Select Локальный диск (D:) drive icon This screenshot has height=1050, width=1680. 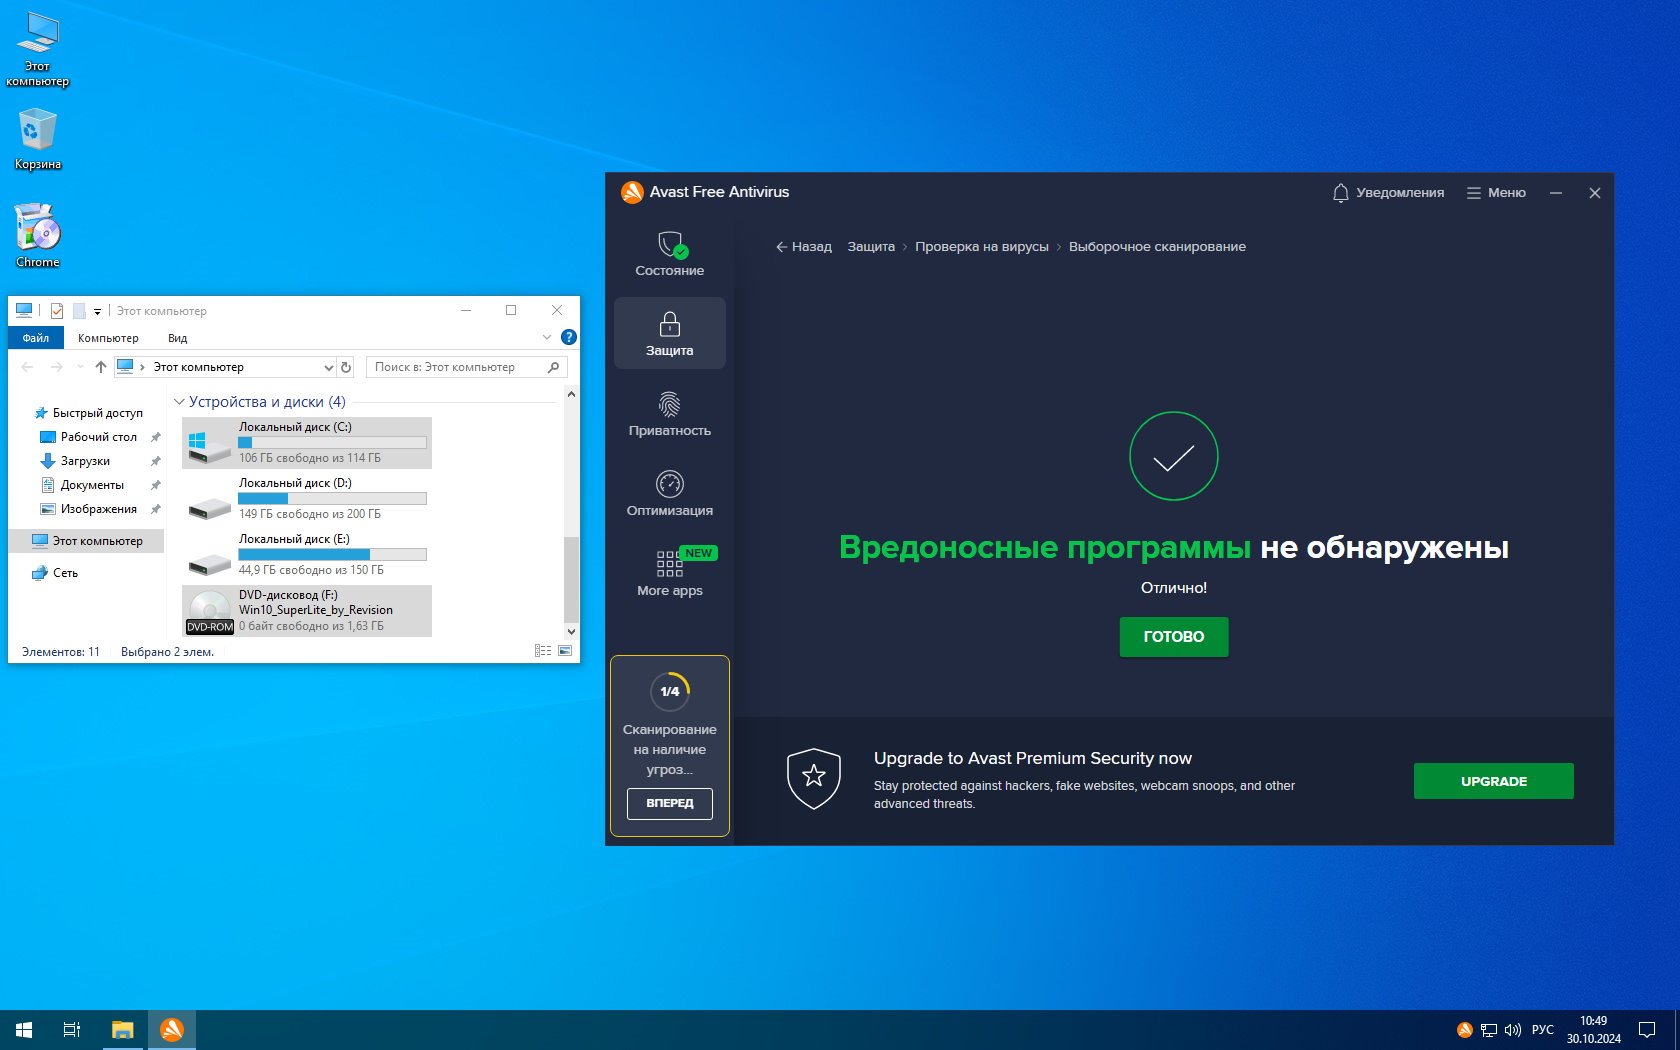[x=210, y=508]
